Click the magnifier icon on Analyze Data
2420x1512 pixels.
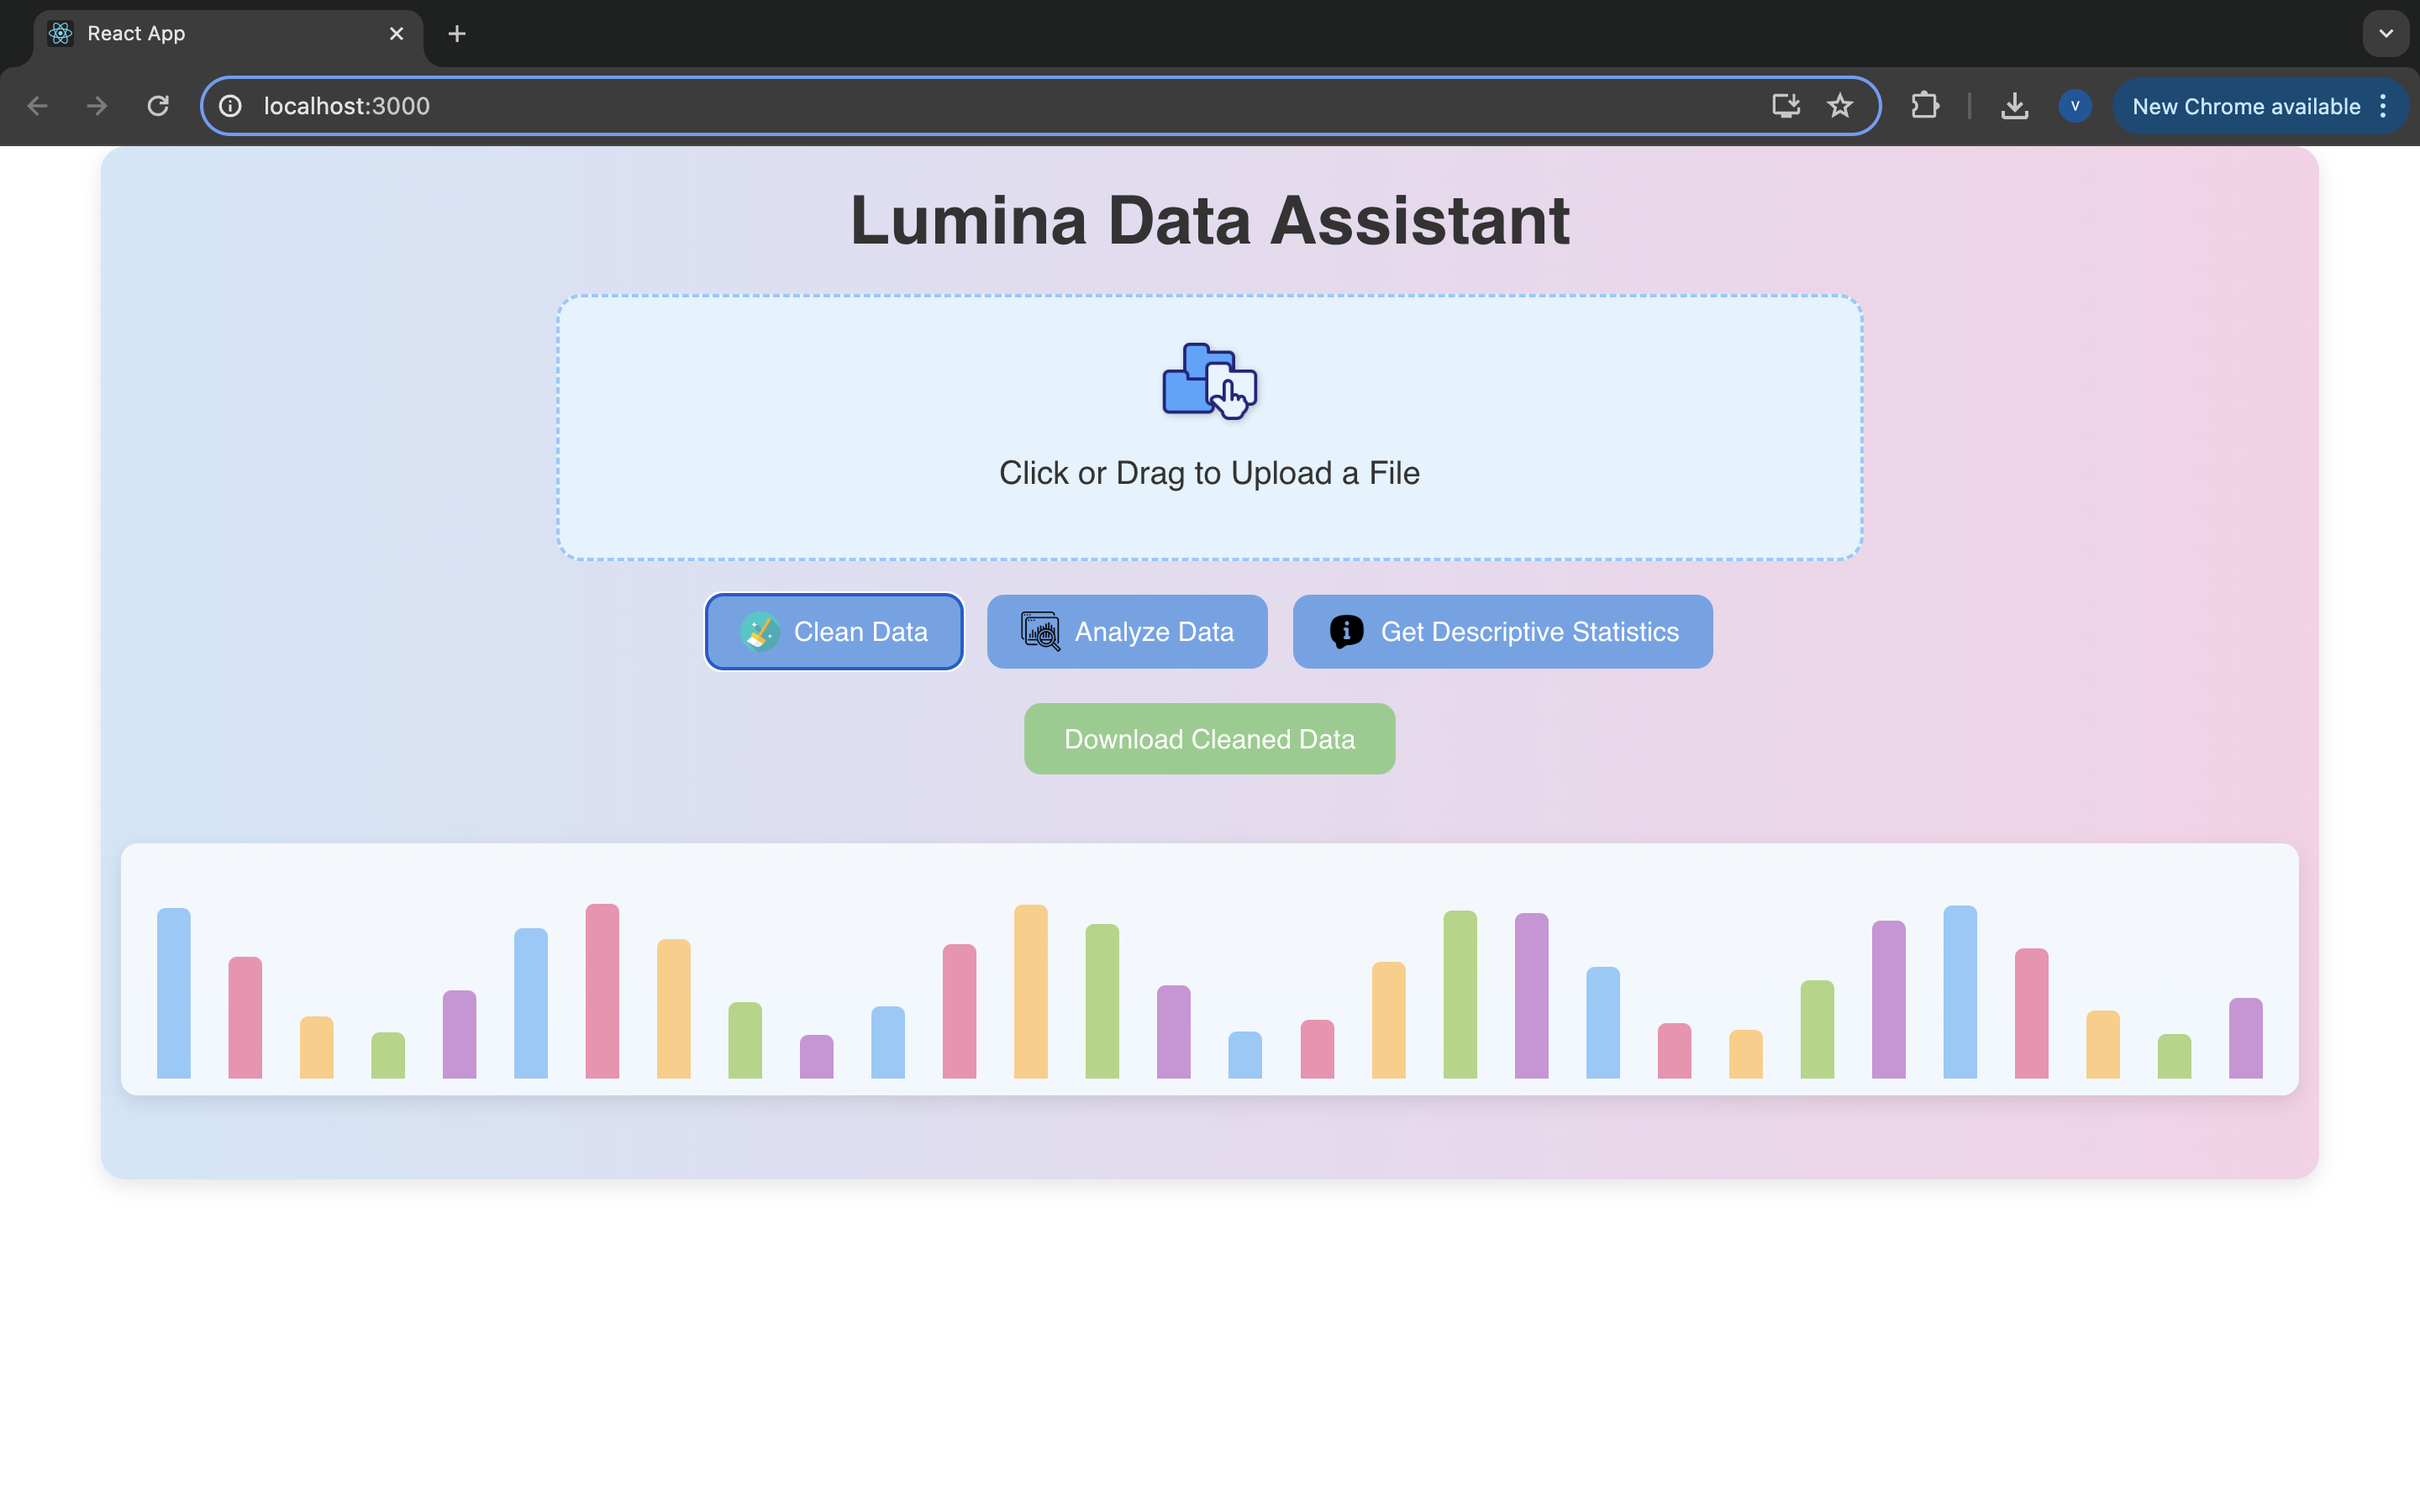pos(1040,632)
